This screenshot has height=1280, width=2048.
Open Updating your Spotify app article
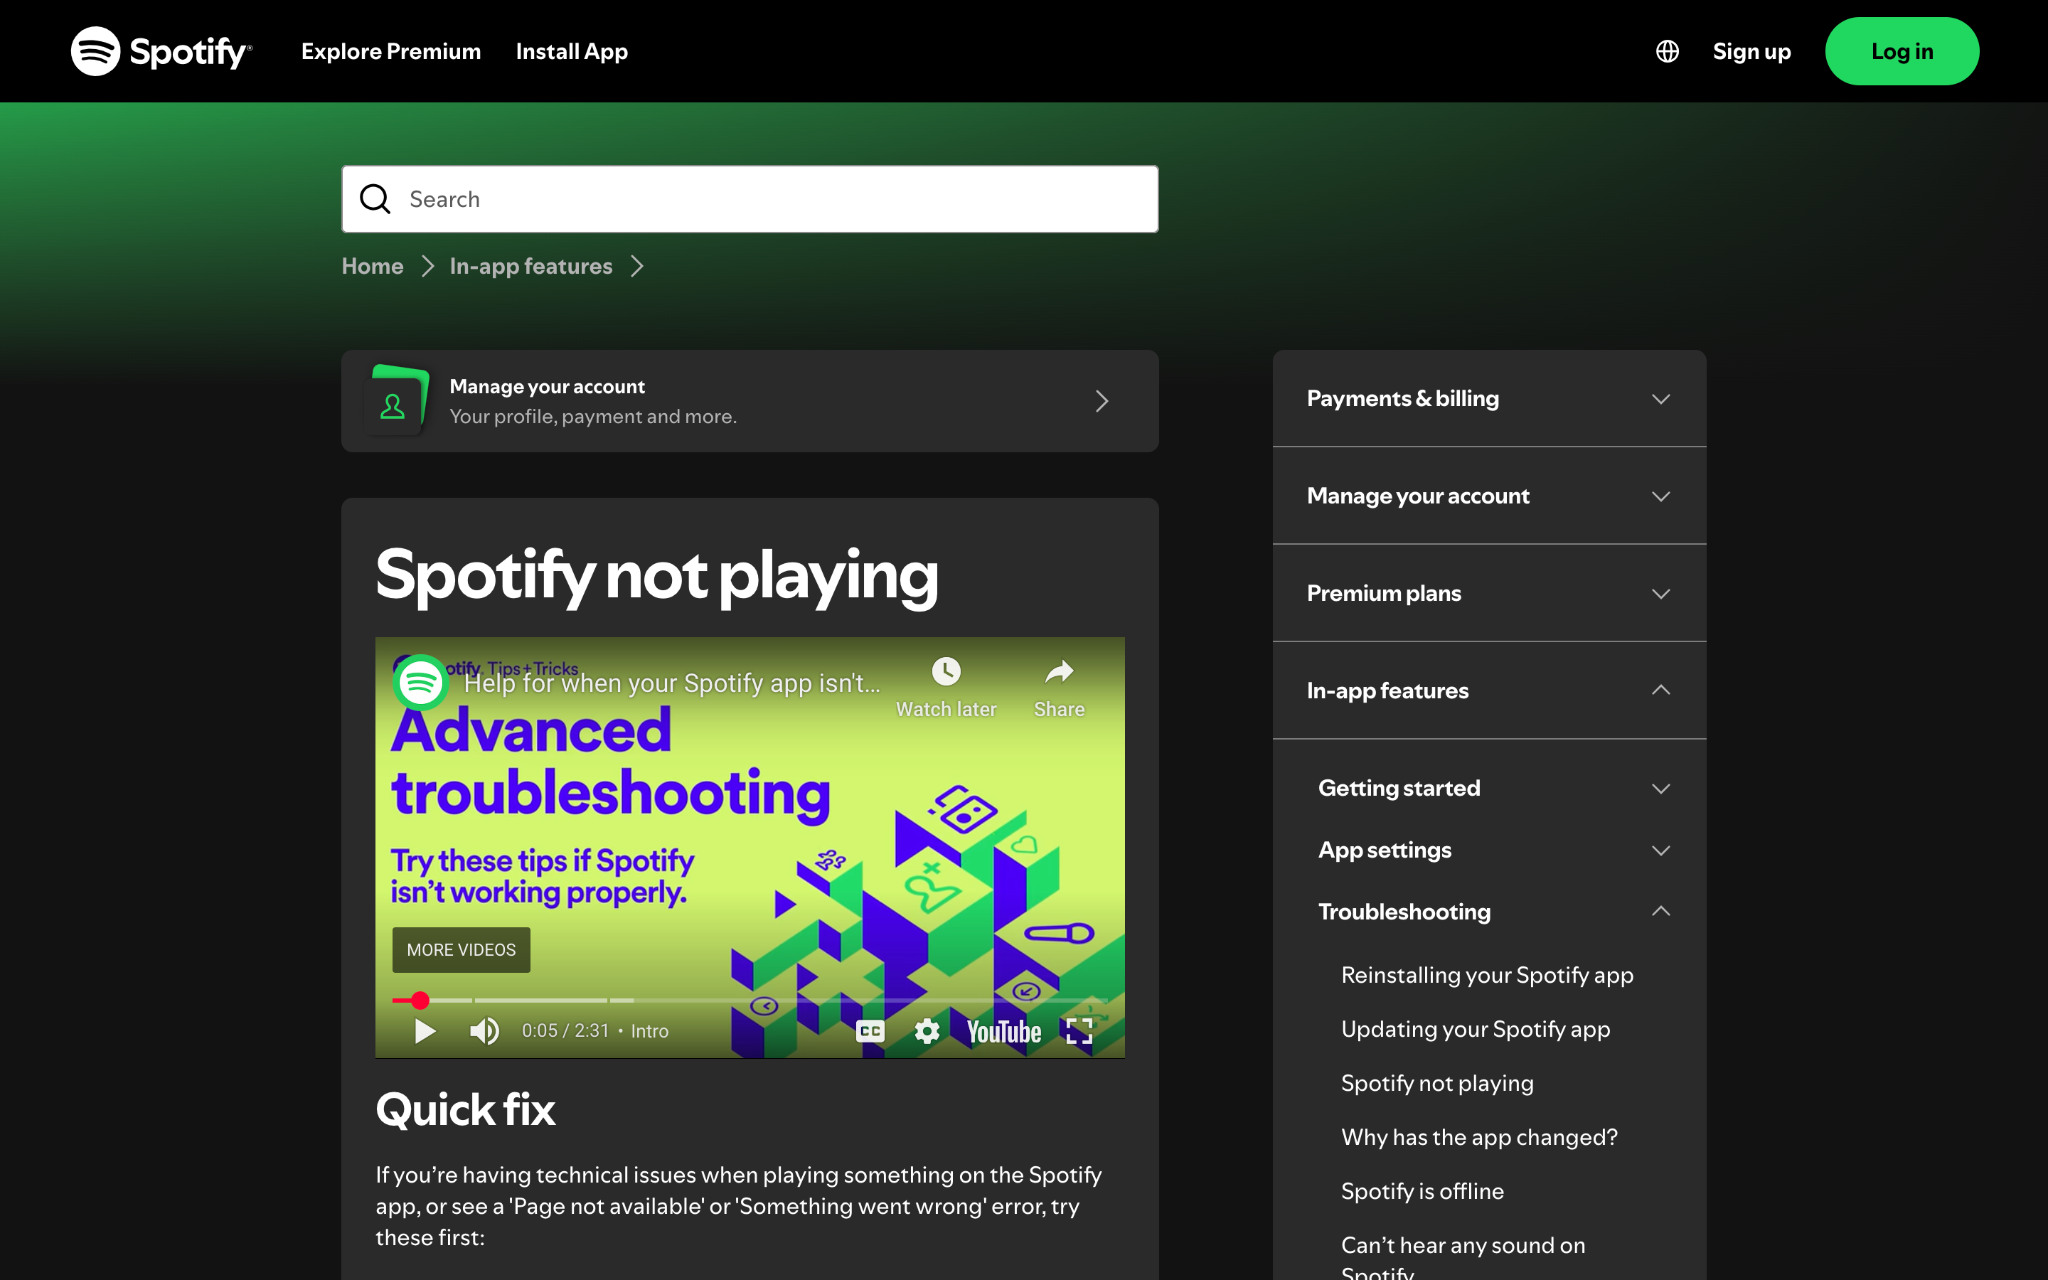coord(1475,1029)
